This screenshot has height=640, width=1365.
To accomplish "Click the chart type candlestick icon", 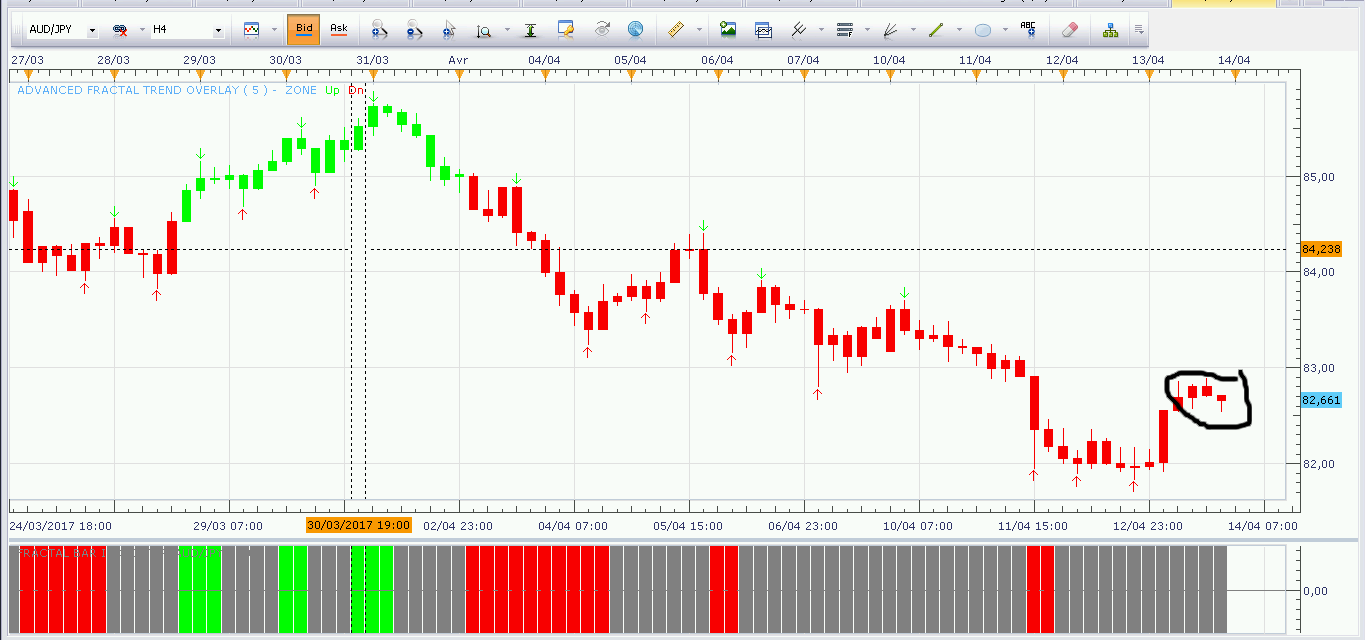I will click(x=251, y=30).
